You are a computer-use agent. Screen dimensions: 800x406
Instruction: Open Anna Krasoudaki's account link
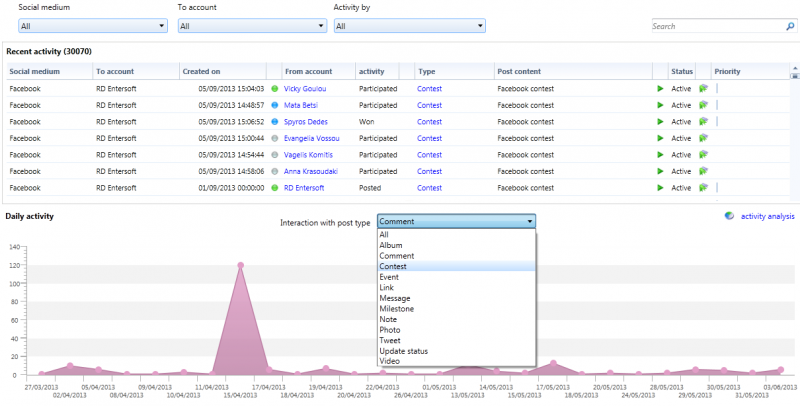point(311,171)
